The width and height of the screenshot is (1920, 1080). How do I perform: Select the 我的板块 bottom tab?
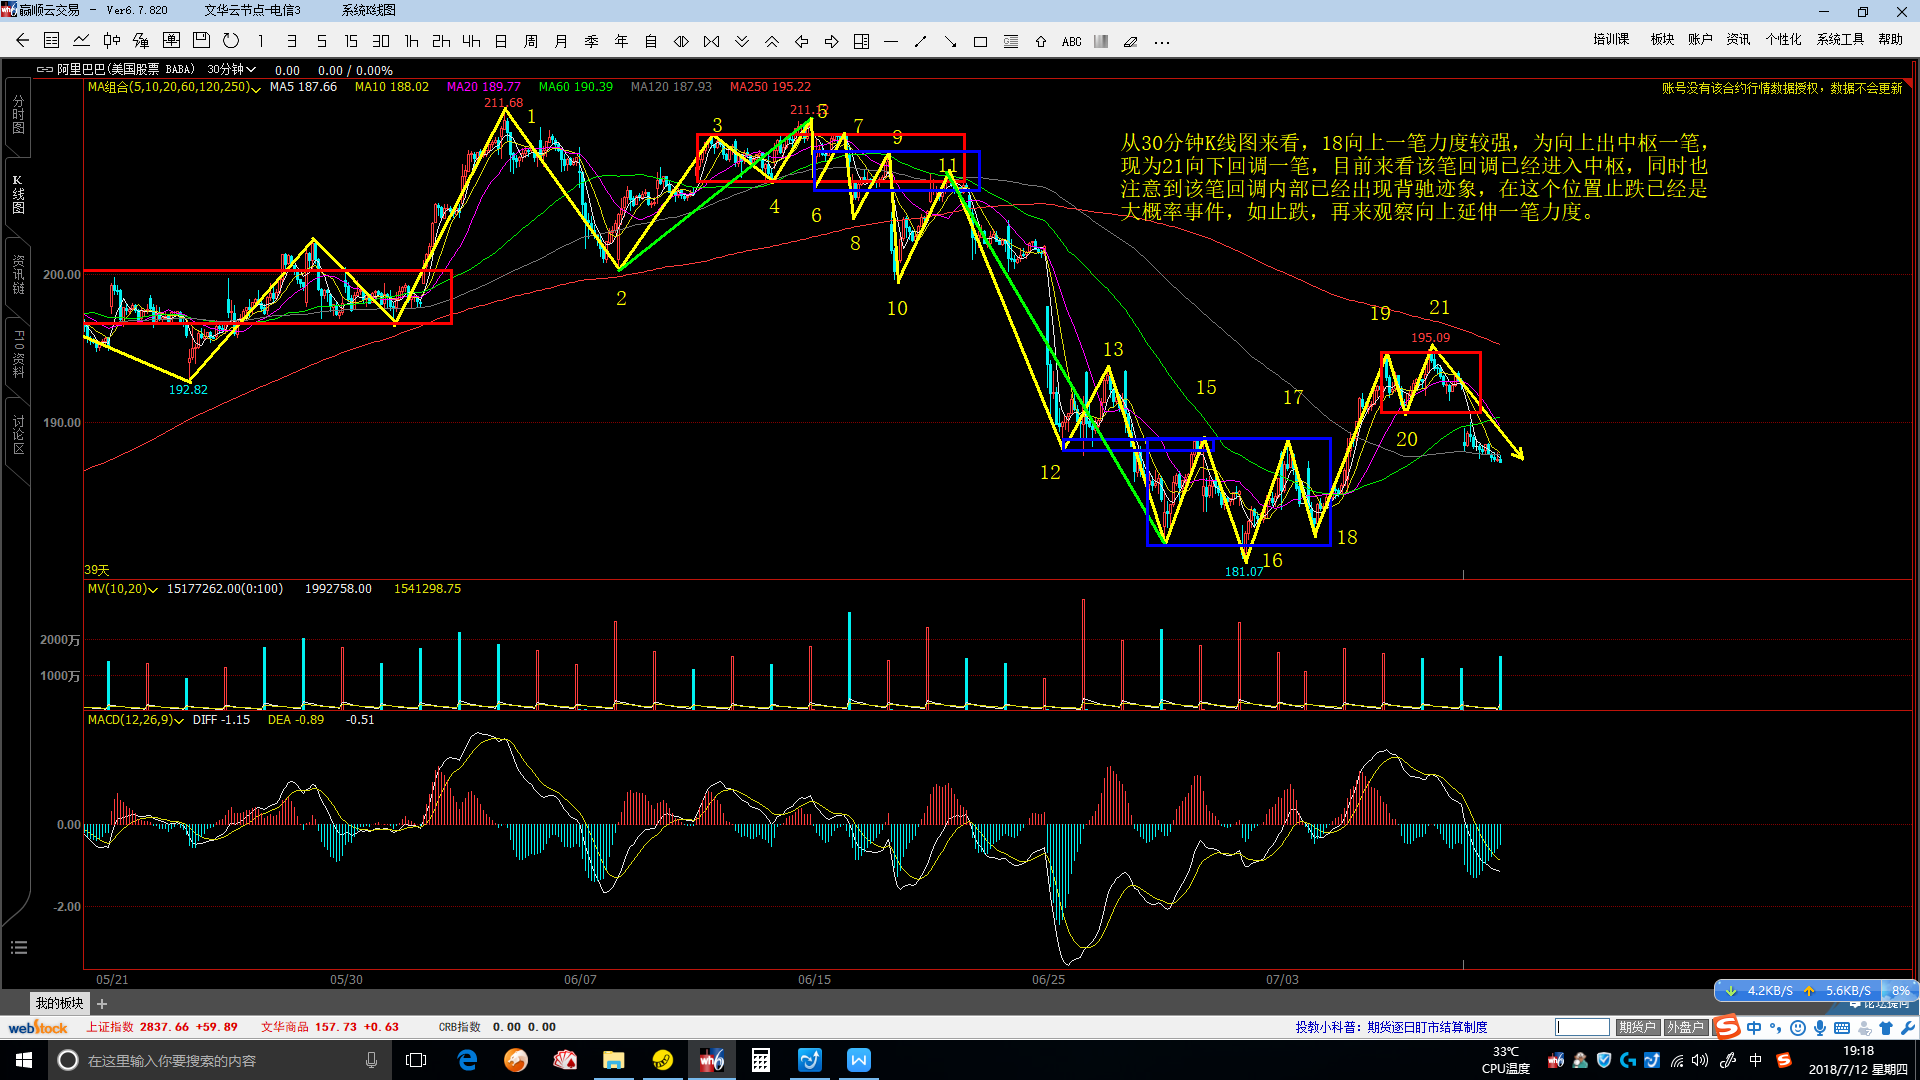[59, 1003]
